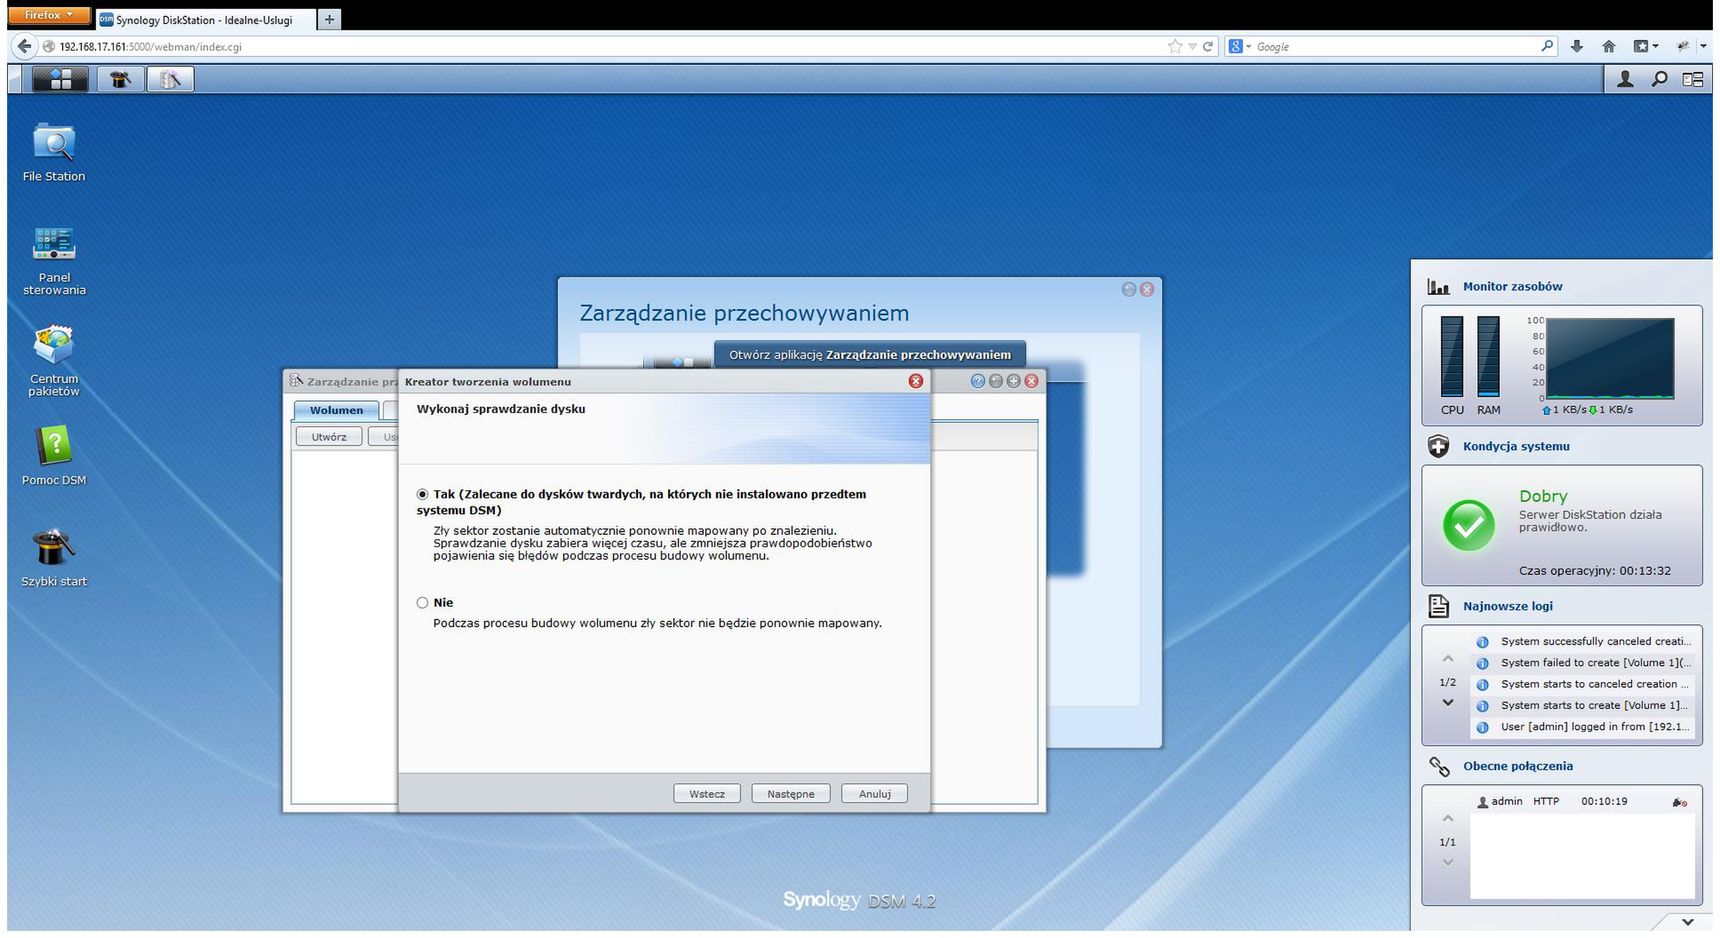Screen dimensions: 1720x938
Task: Click the Kondycja systemu shield icon
Action: pos(1439,447)
